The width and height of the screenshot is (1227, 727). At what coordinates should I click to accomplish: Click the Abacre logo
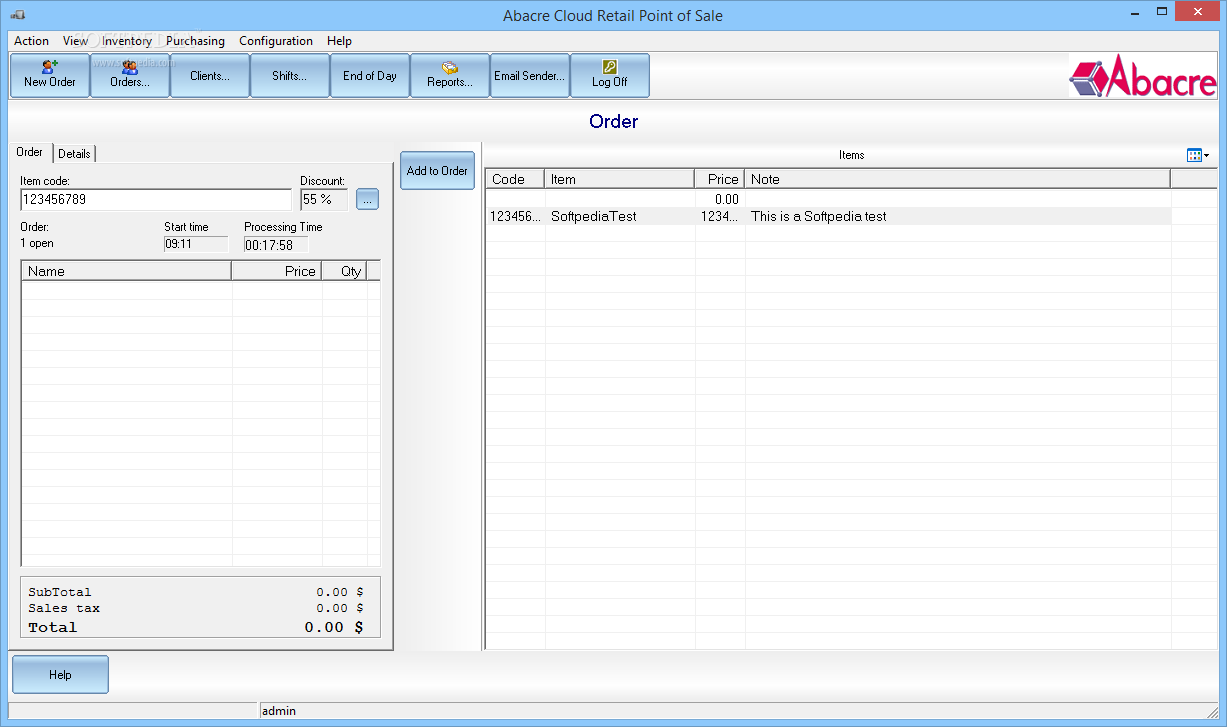point(1142,77)
